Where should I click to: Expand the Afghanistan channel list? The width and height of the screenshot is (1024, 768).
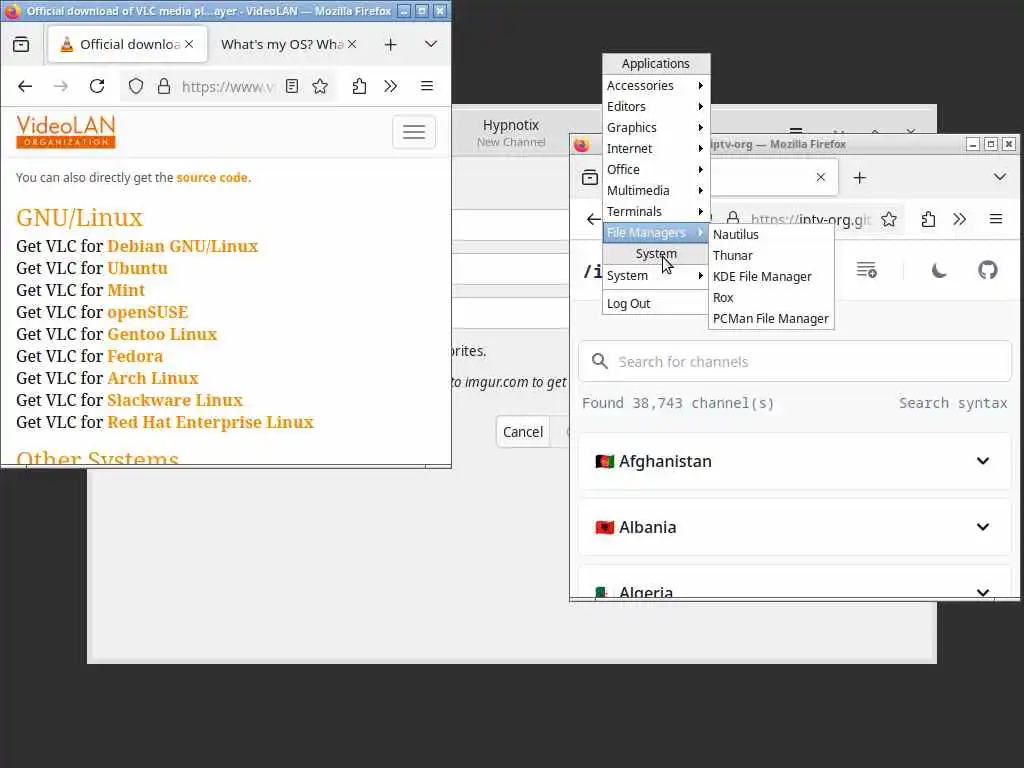pos(795,461)
